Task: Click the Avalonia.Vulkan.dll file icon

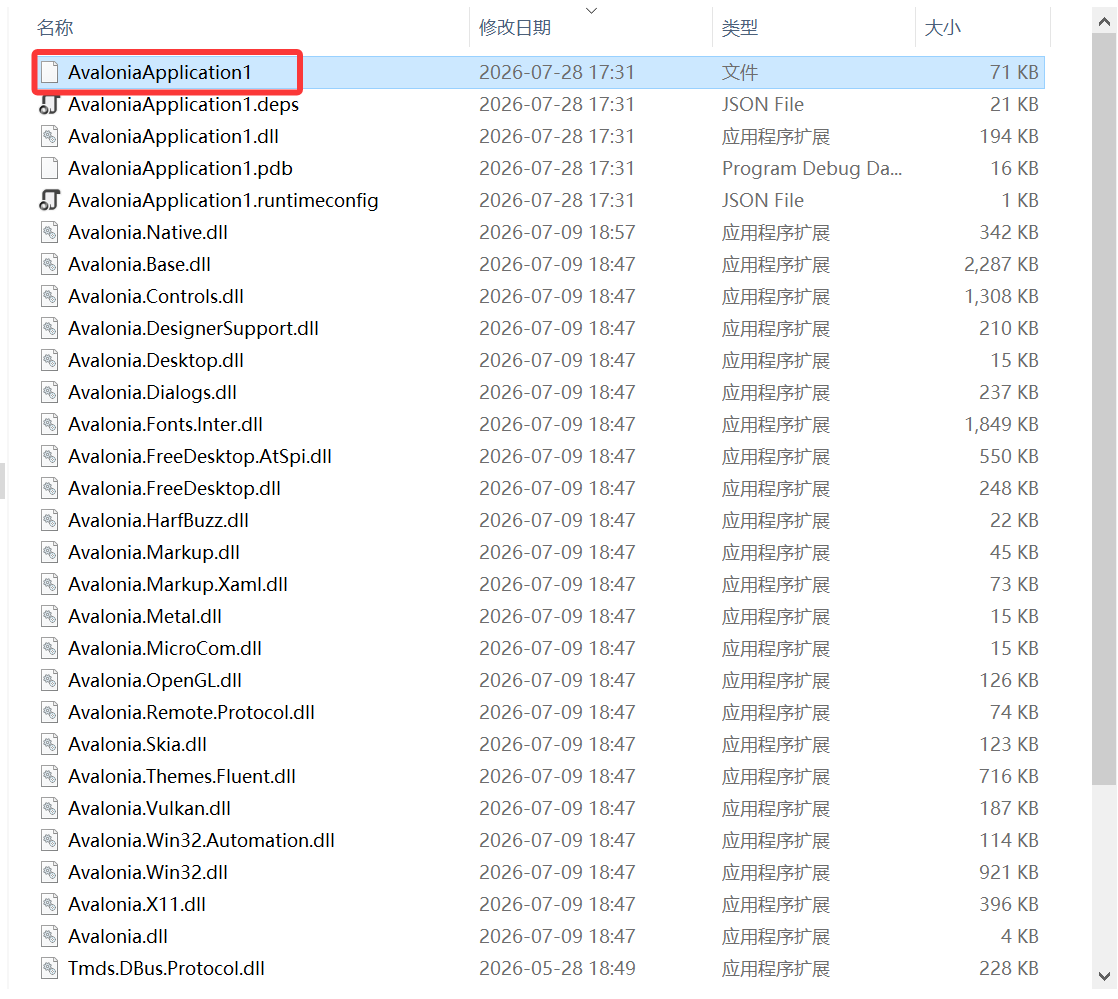Action: click(x=49, y=809)
